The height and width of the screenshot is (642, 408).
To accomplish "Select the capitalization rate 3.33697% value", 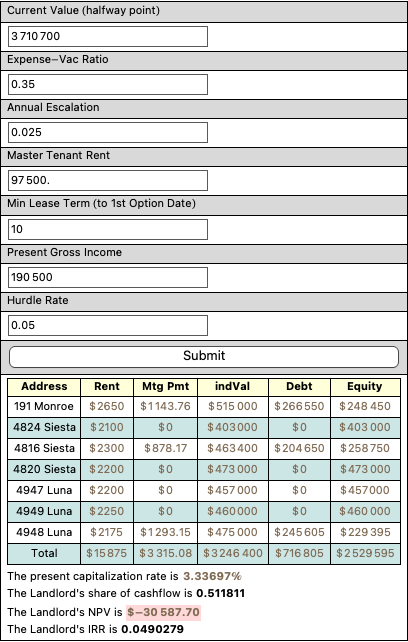I will pyautogui.click(x=212, y=576).
